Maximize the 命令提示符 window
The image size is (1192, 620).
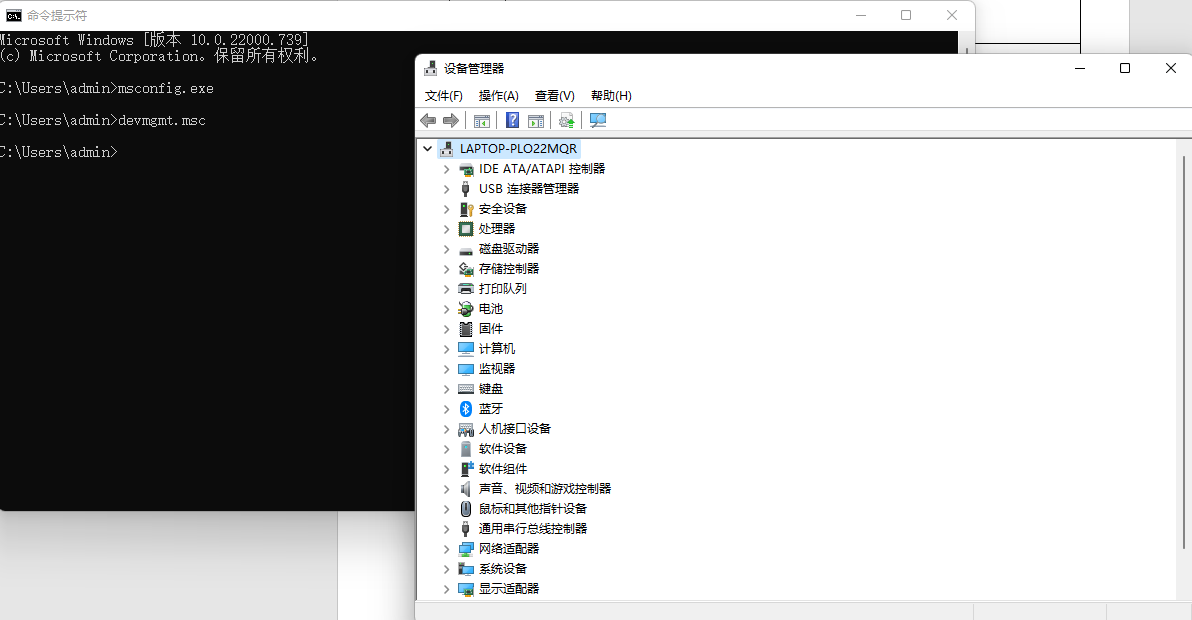click(x=905, y=15)
